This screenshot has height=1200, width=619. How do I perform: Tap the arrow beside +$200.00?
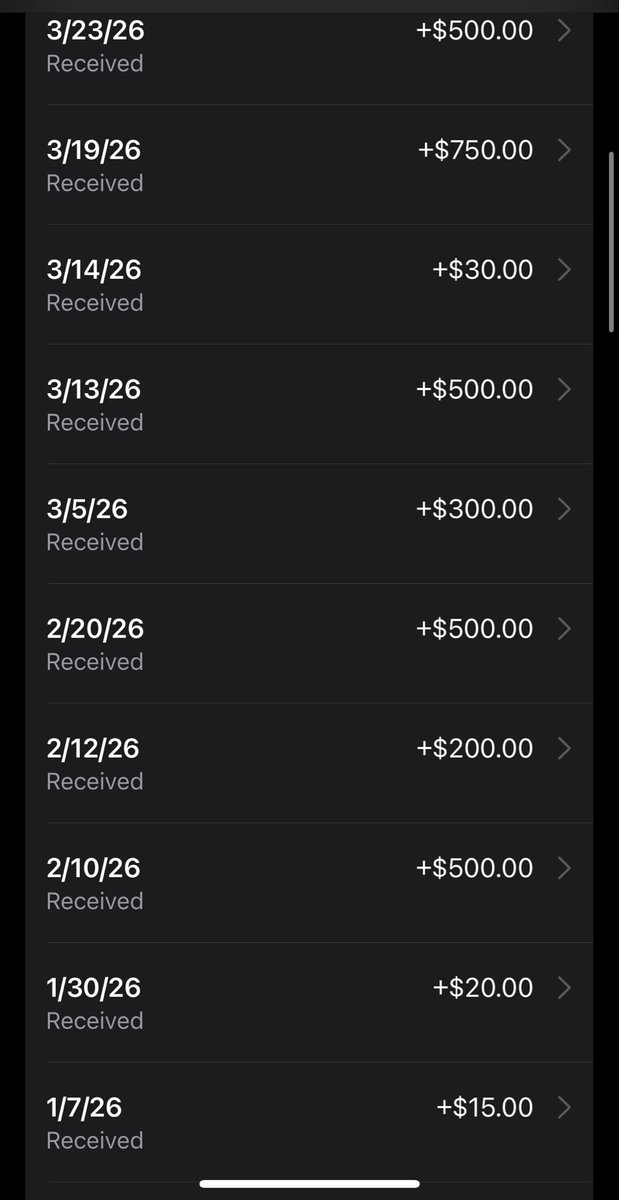[564, 748]
